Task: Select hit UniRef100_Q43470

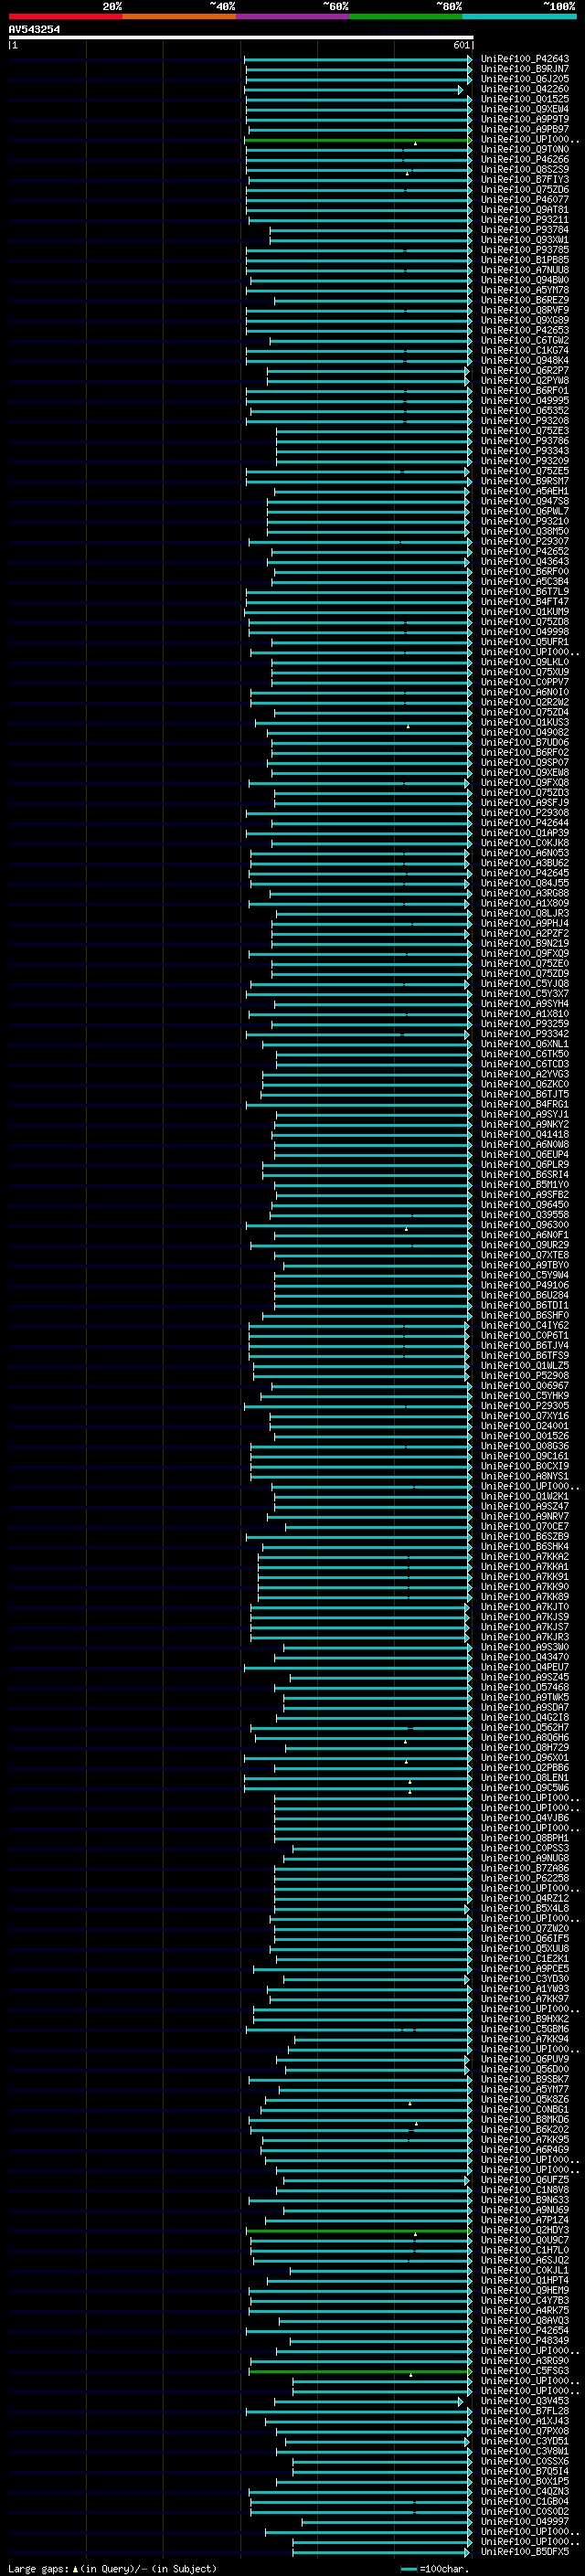Action: click(524, 1657)
